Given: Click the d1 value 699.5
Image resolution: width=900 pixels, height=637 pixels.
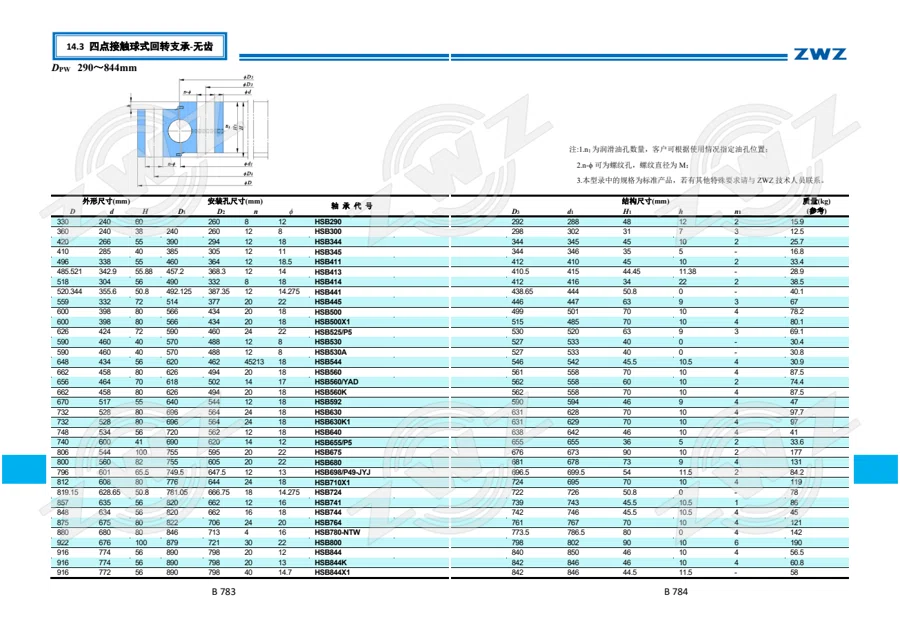Looking at the screenshot, I should 576,472.
